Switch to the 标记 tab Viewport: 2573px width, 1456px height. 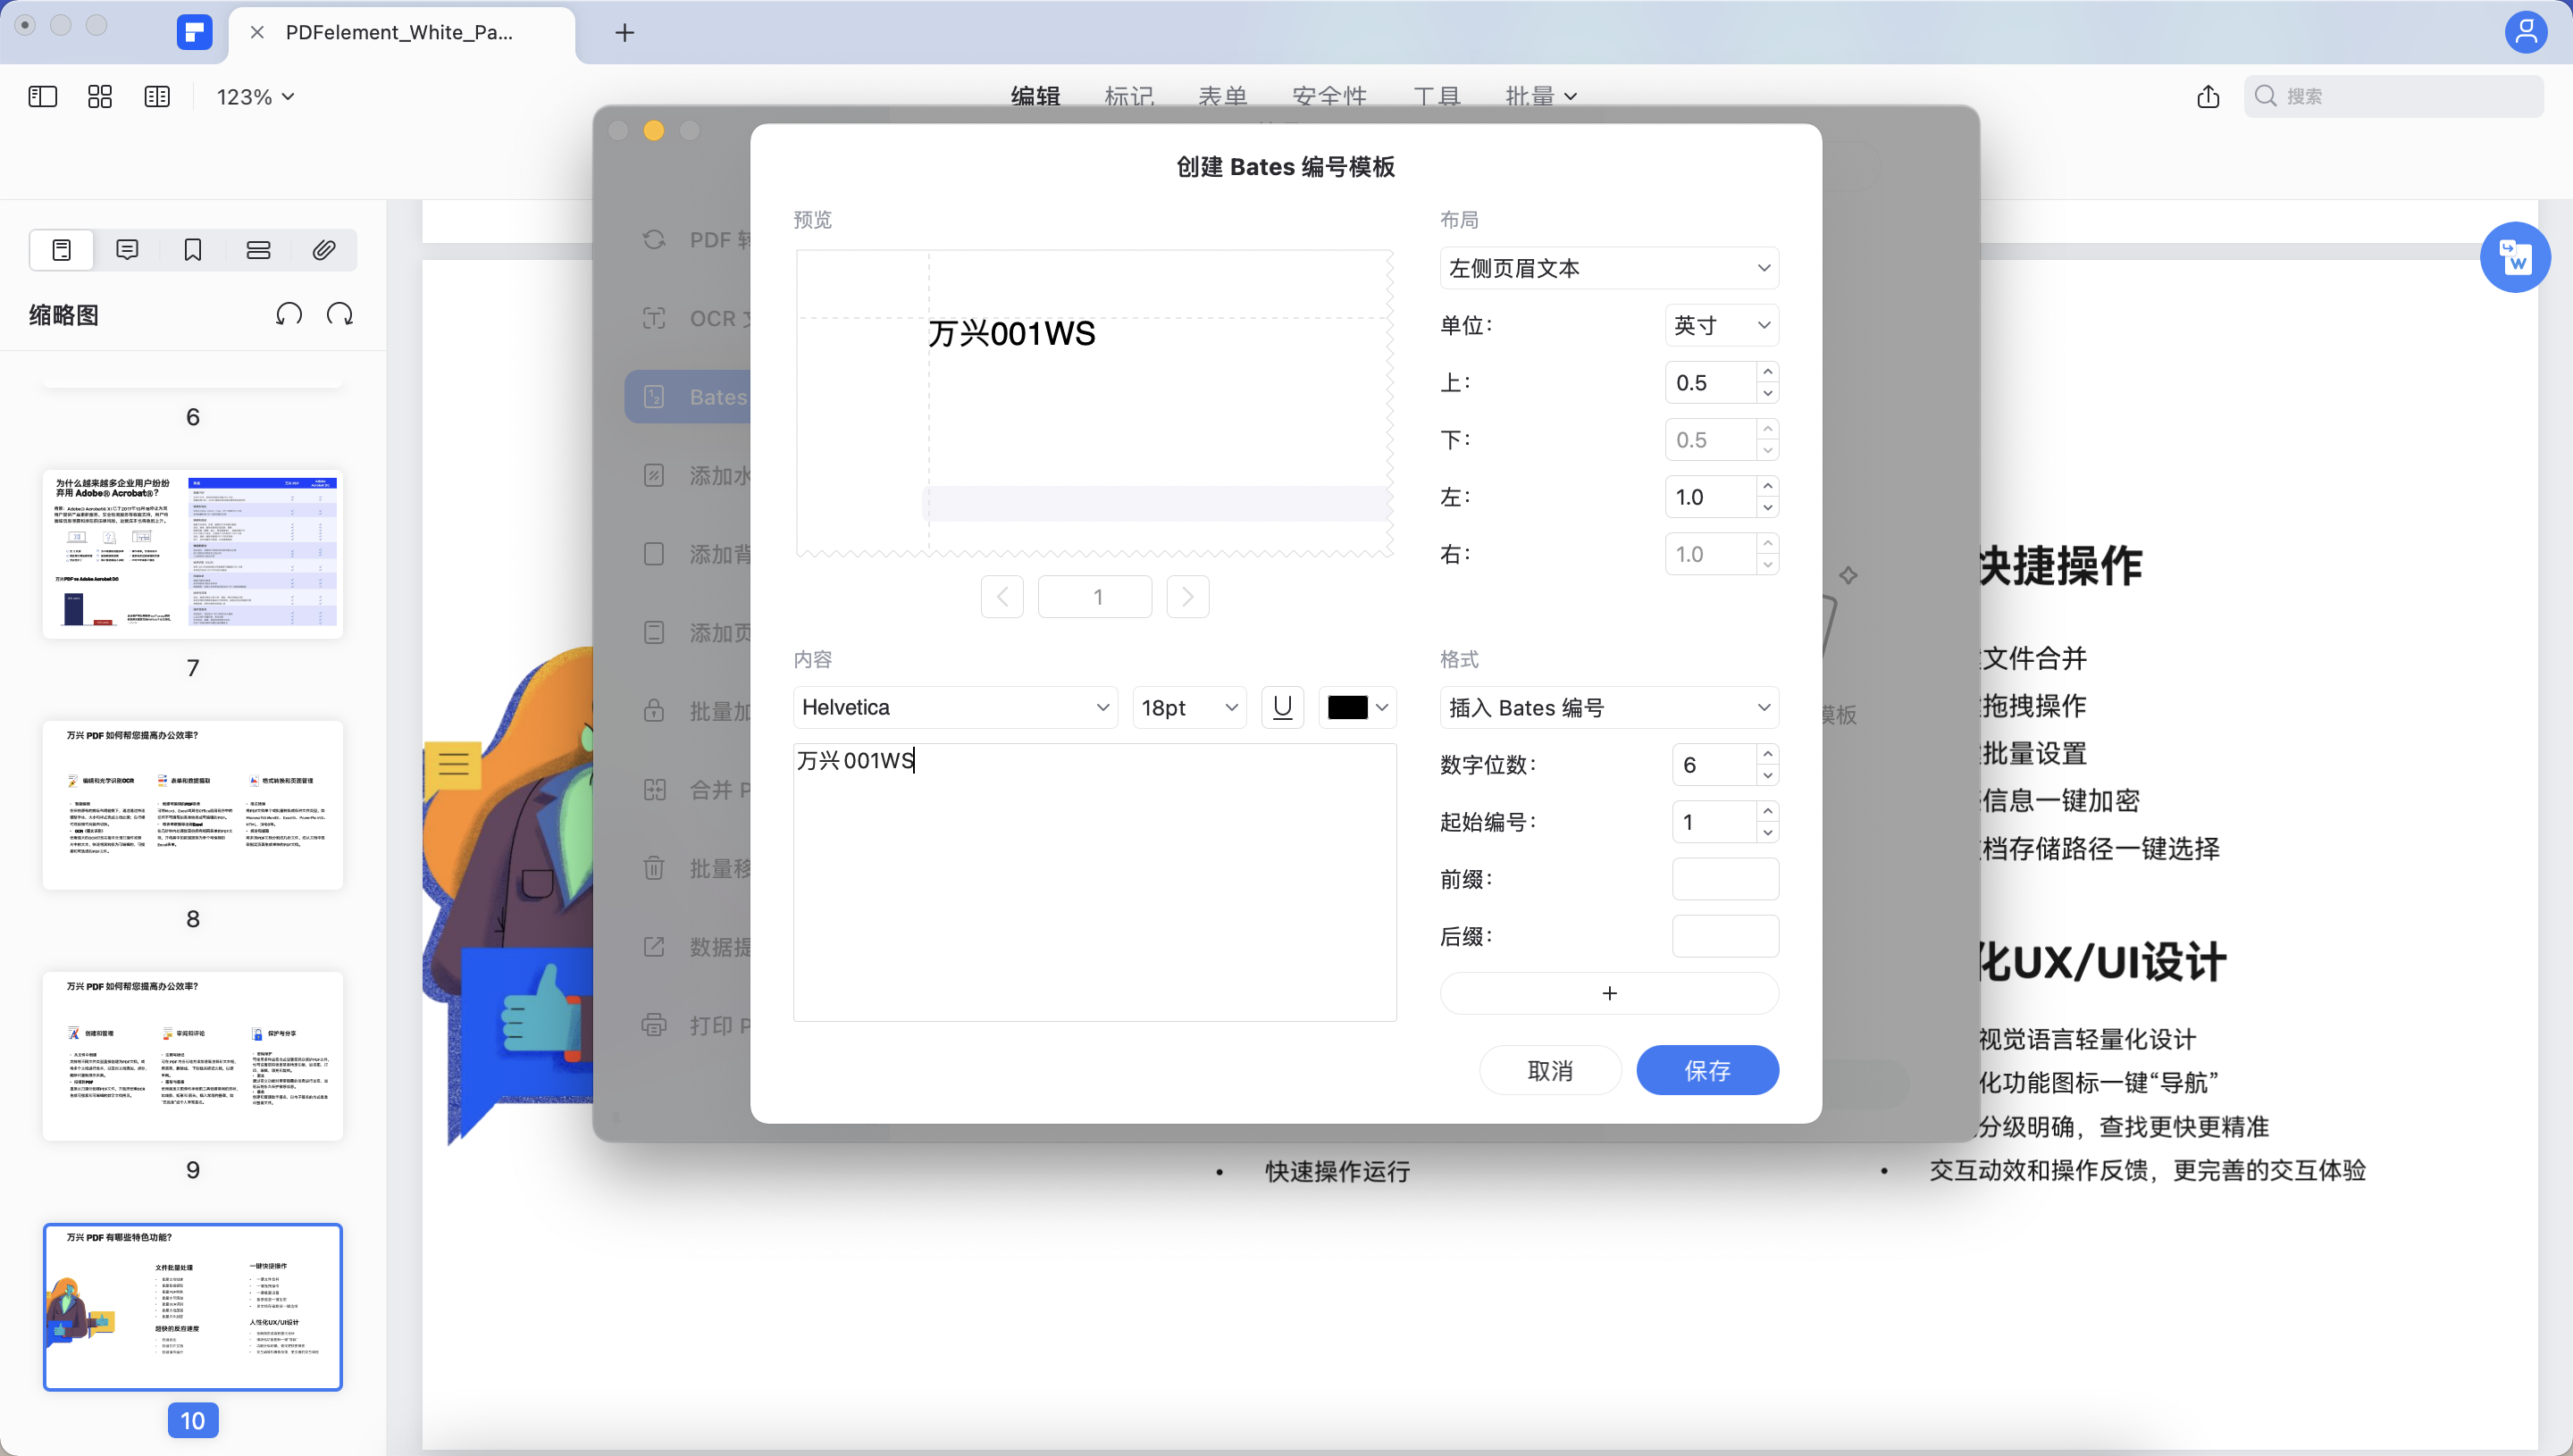coord(1129,96)
